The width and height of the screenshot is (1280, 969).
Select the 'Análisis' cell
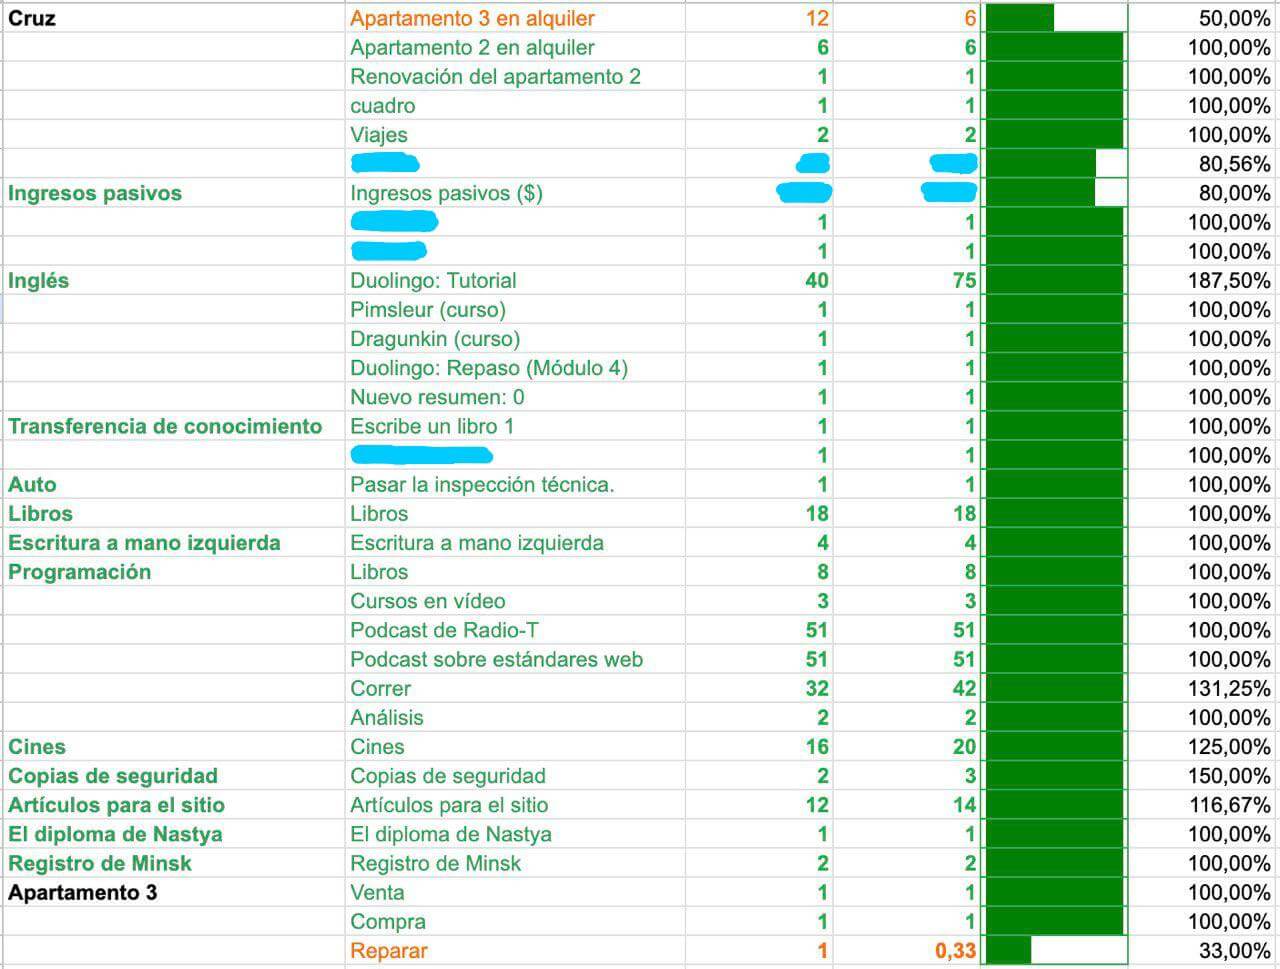[515, 717]
